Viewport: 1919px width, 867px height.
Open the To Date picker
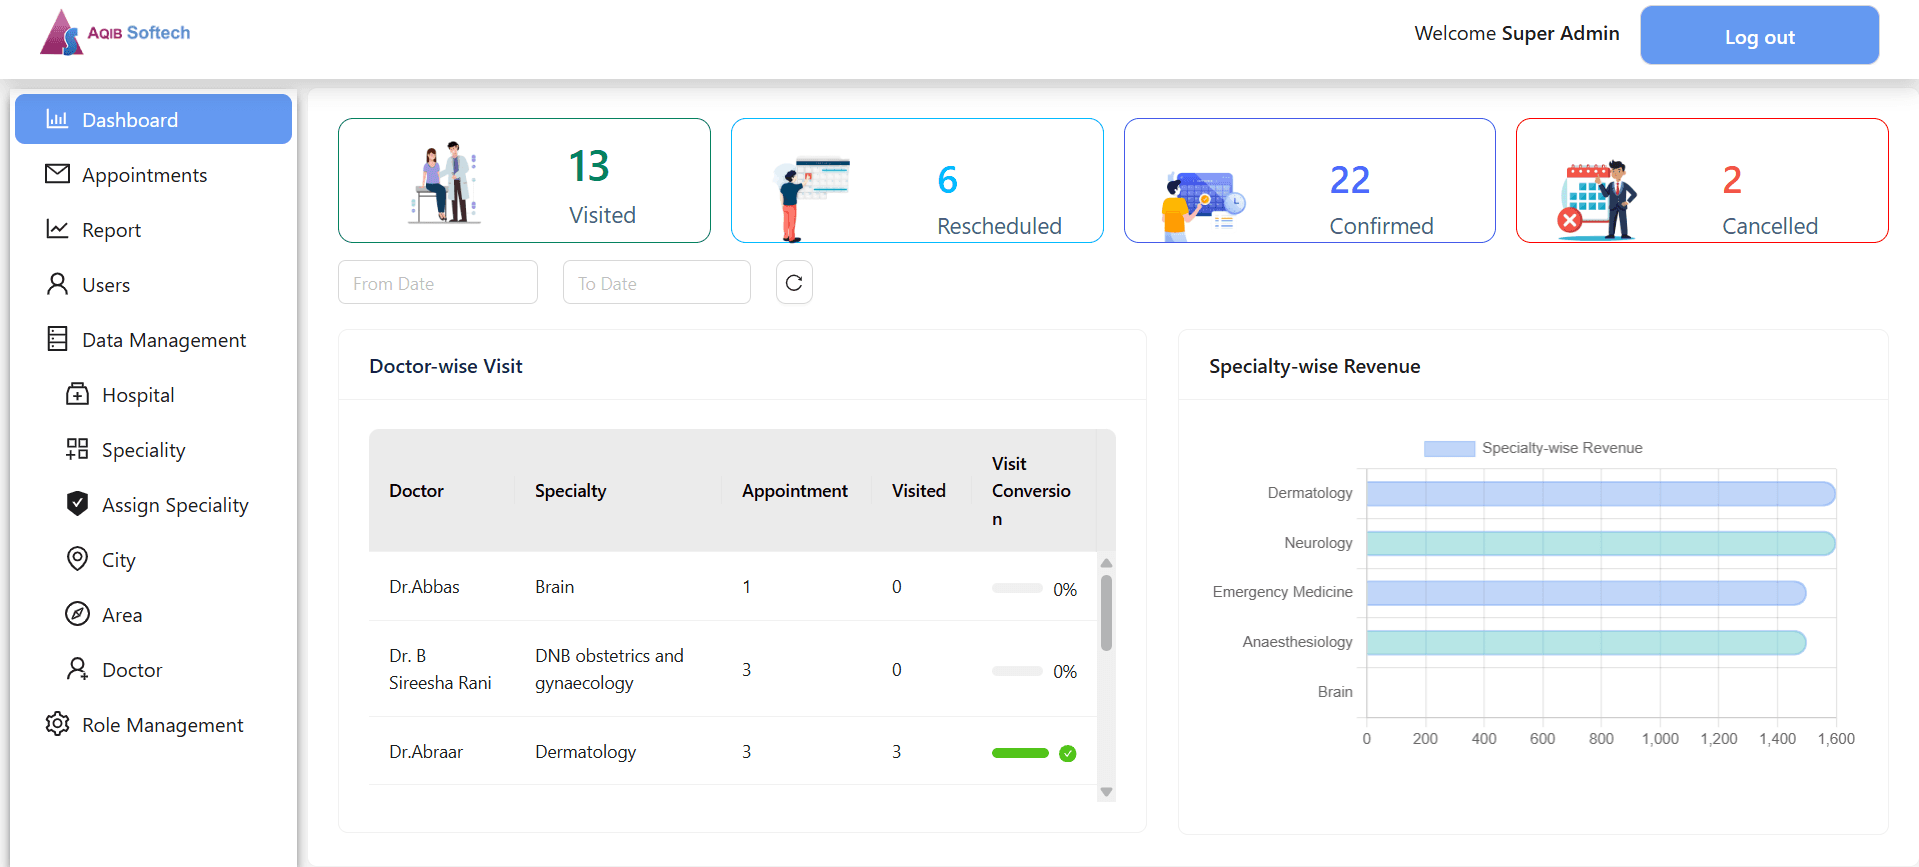(656, 283)
